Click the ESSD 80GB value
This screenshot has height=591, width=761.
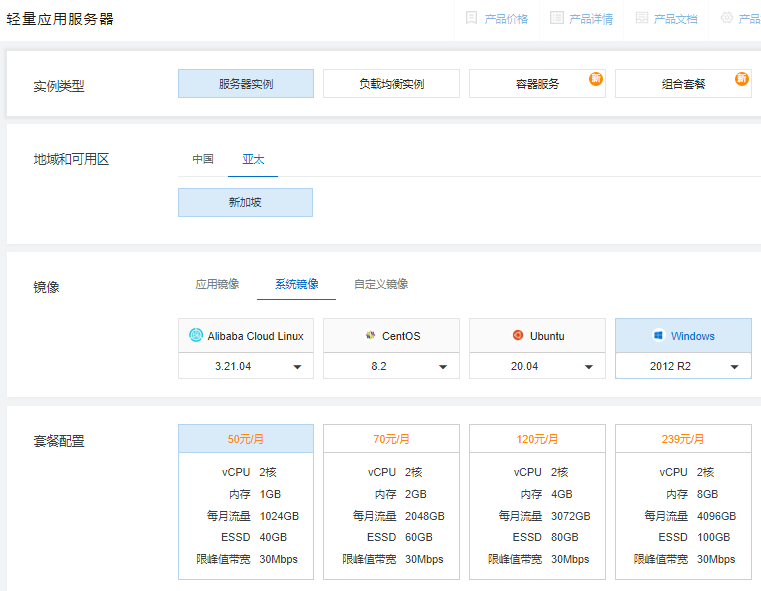[x=565, y=537]
